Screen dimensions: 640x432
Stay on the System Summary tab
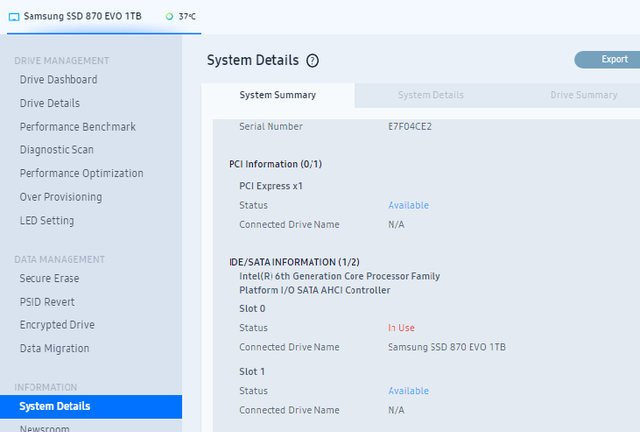pos(278,95)
